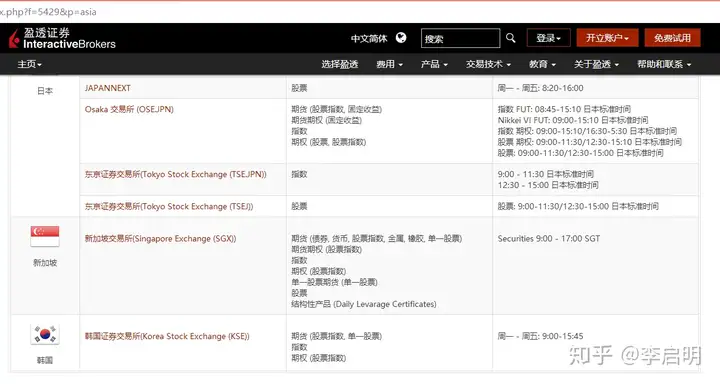Click the 指数 FUT: 08:45-15:10 hours line

[564, 109]
